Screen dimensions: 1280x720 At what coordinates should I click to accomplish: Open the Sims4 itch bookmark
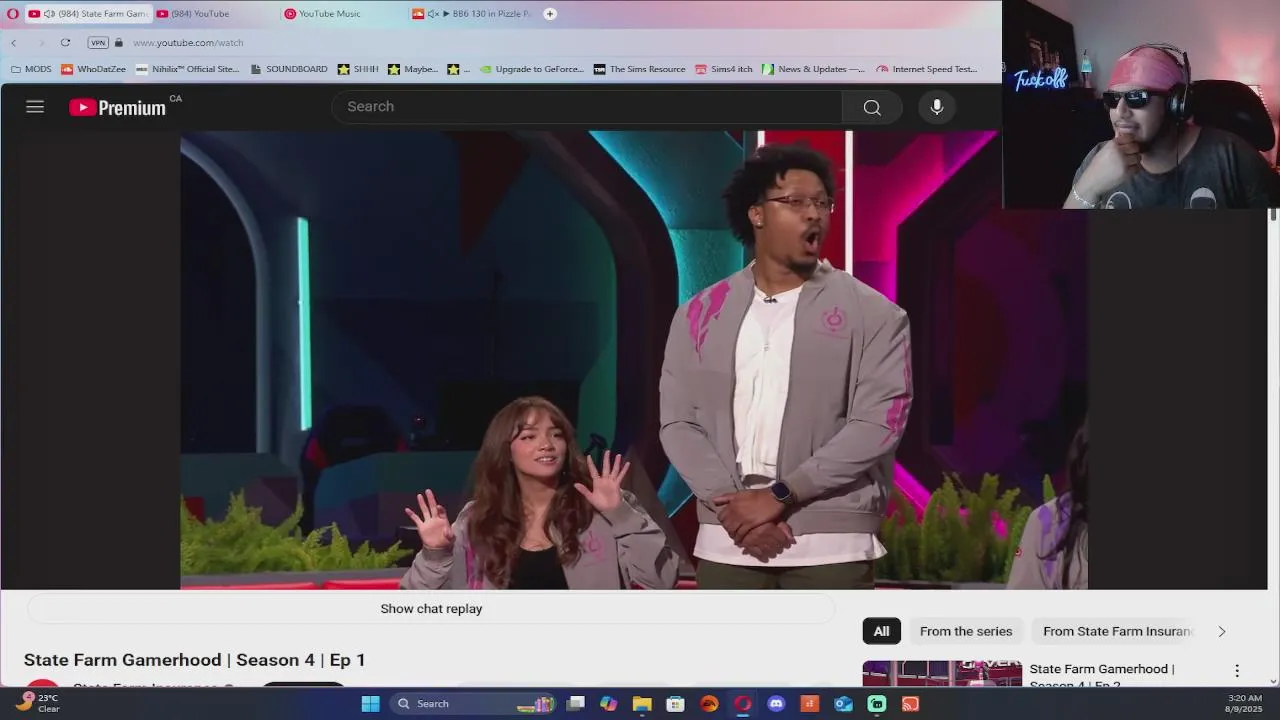point(724,69)
